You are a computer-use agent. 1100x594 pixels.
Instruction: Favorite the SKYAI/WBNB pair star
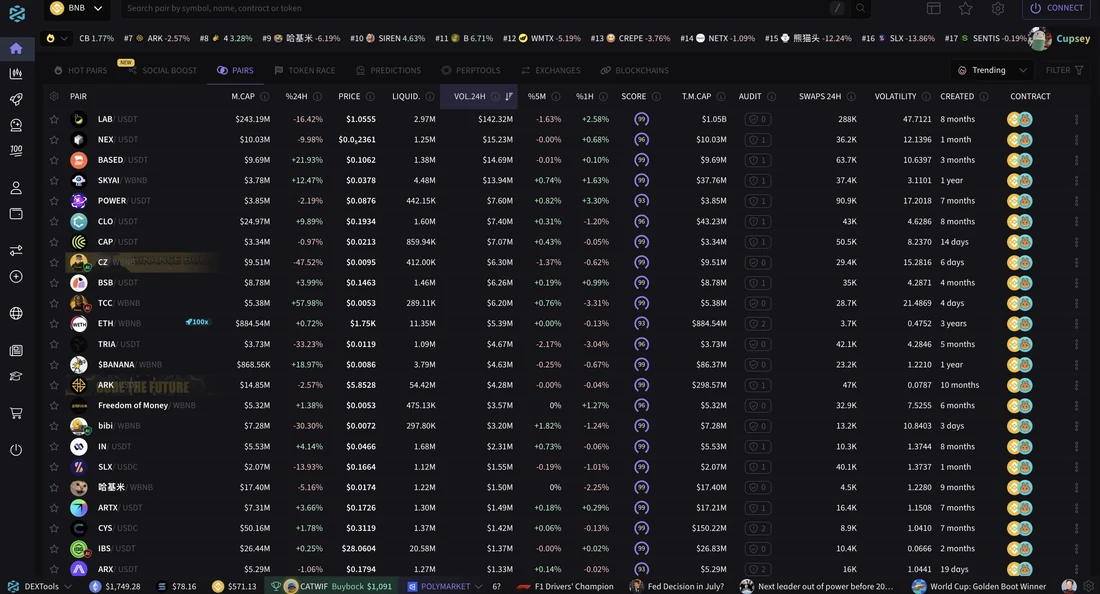coord(54,180)
